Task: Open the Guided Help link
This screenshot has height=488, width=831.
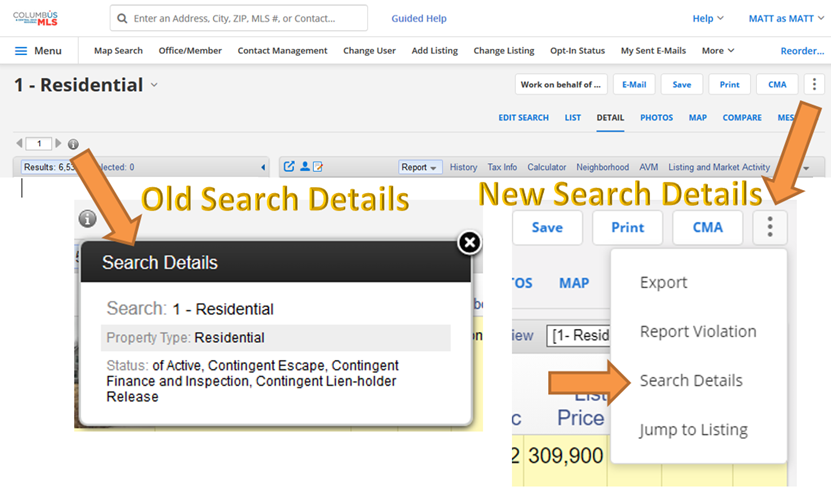Action: point(419,18)
